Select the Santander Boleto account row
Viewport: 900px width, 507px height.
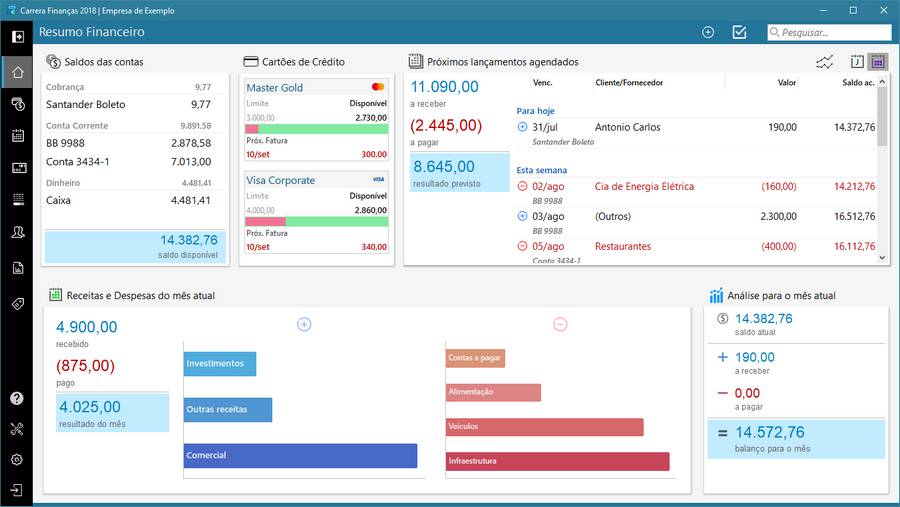coord(129,105)
